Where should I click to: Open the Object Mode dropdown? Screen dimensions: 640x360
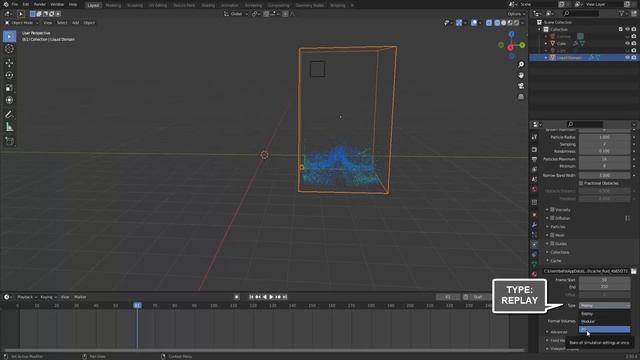click(x=22, y=23)
